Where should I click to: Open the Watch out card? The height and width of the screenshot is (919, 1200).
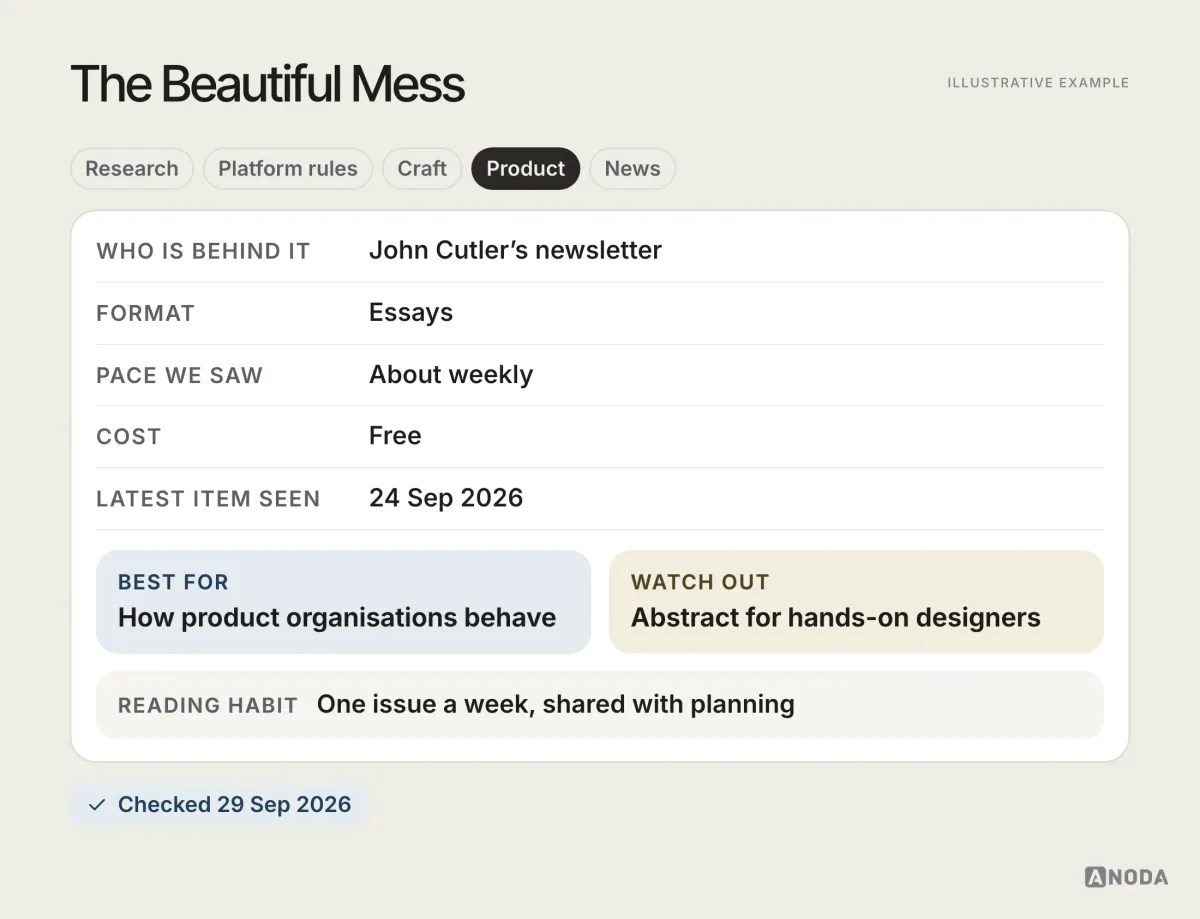tap(856, 602)
